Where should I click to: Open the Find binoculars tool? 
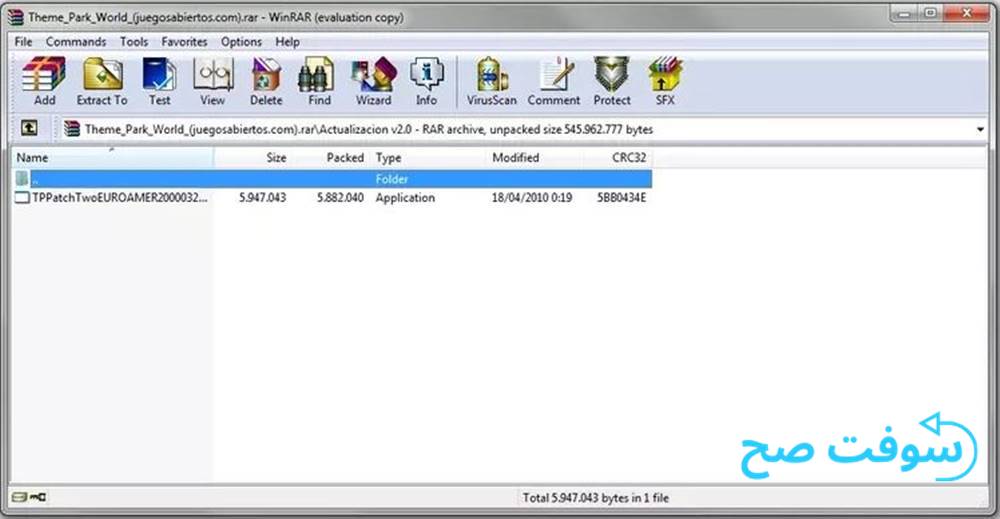tap(319, 81)
